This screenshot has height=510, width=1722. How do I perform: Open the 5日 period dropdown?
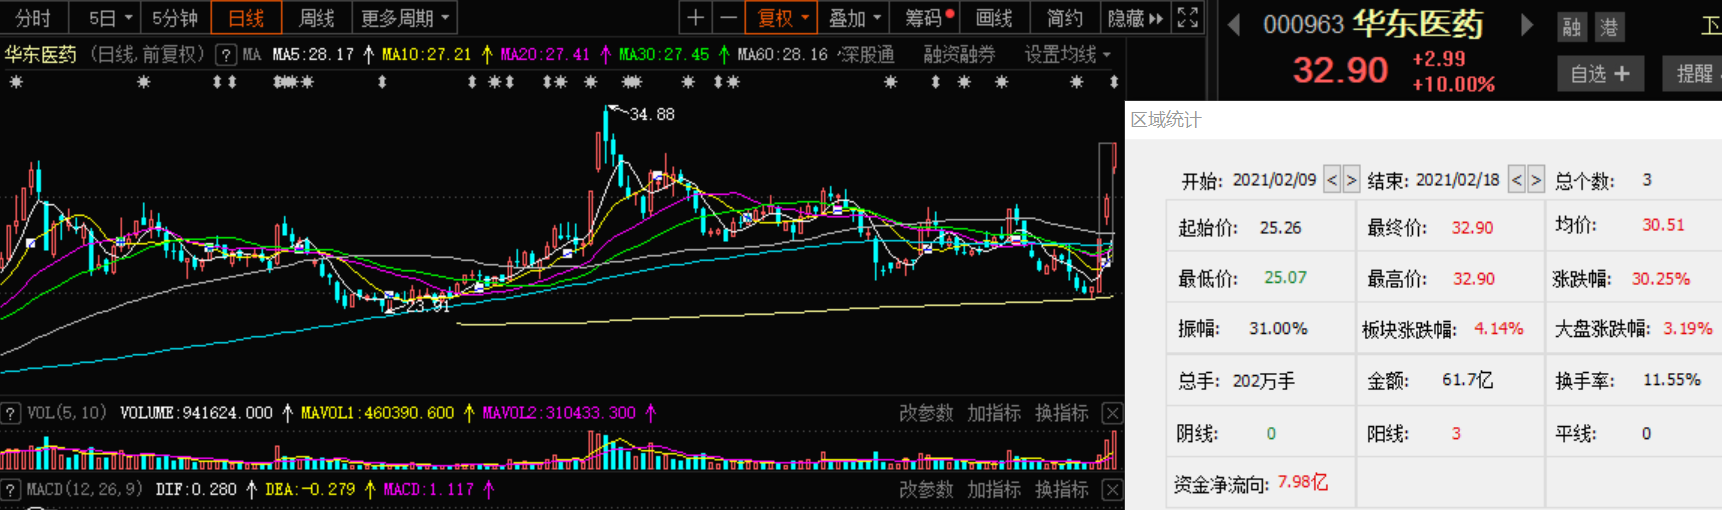coord(110,18)
